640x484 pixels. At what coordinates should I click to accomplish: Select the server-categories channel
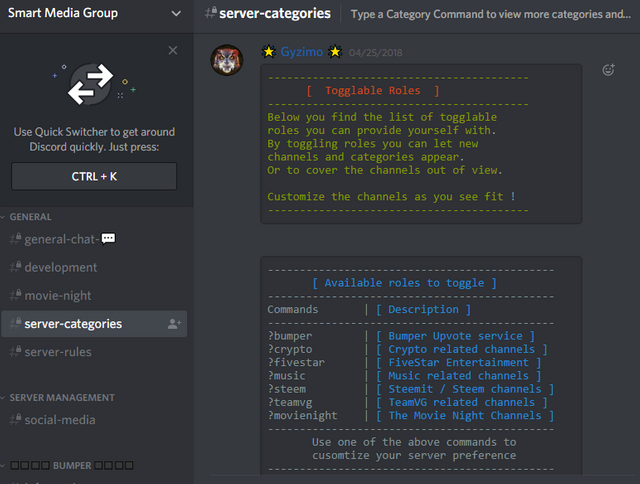coord(73,324)
